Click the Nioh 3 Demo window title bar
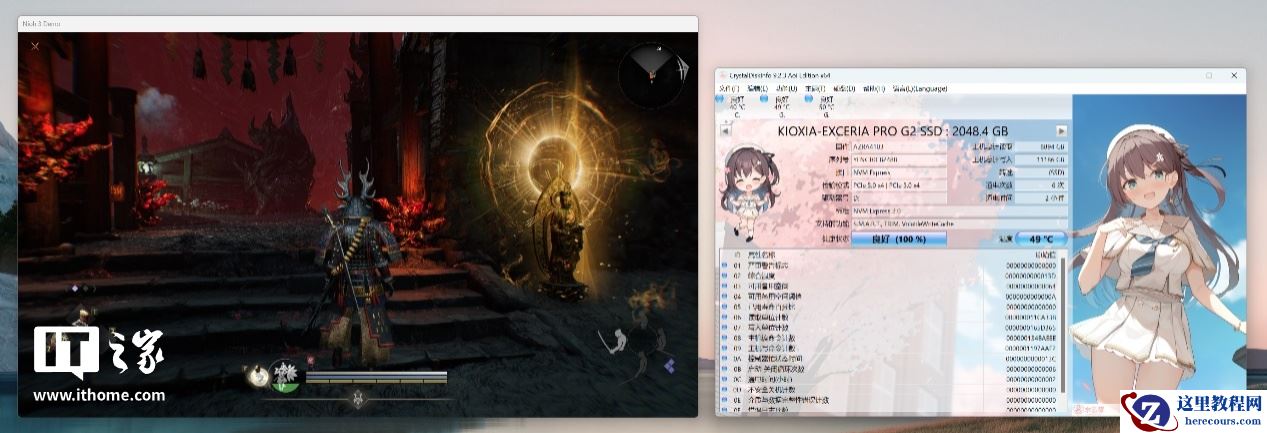This screenshot has height=433, width=1267. click(x=358, y=24)
